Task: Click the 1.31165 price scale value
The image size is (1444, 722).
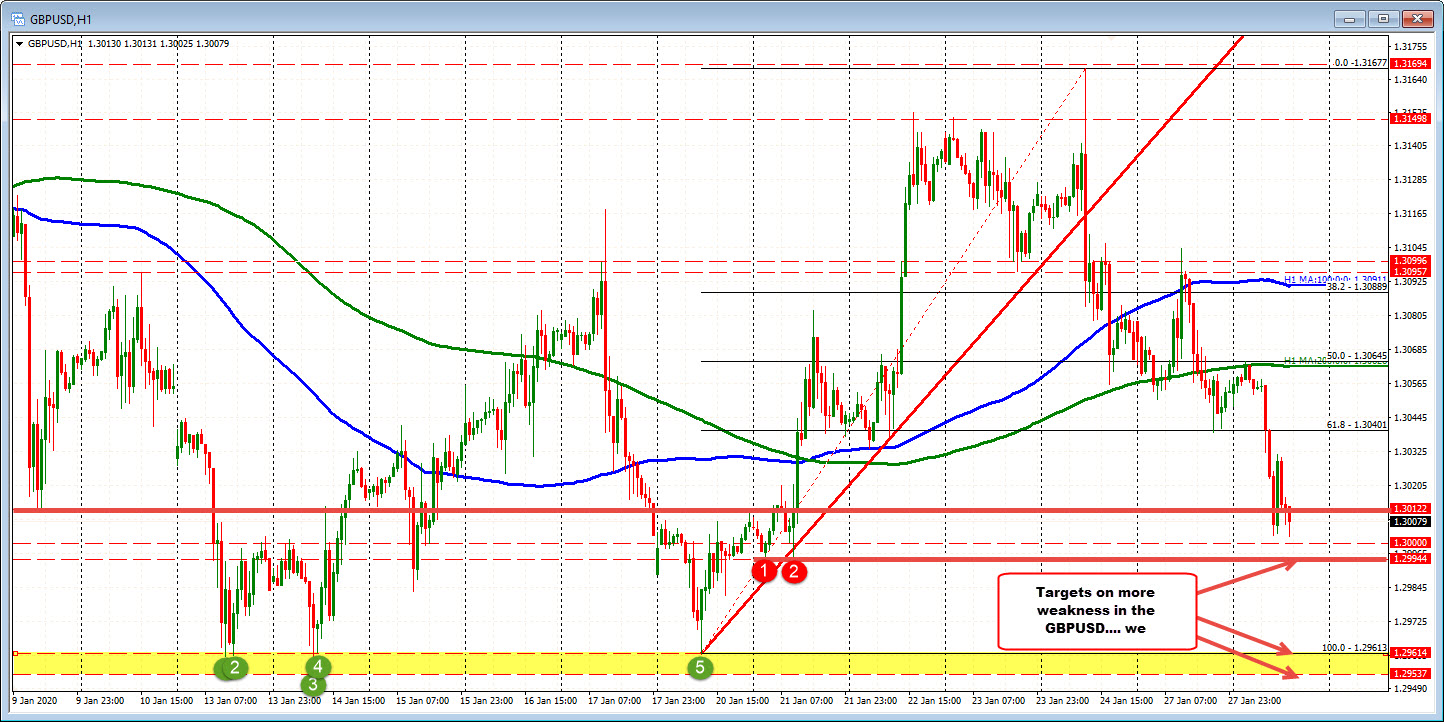Action: coord(1413,214)
